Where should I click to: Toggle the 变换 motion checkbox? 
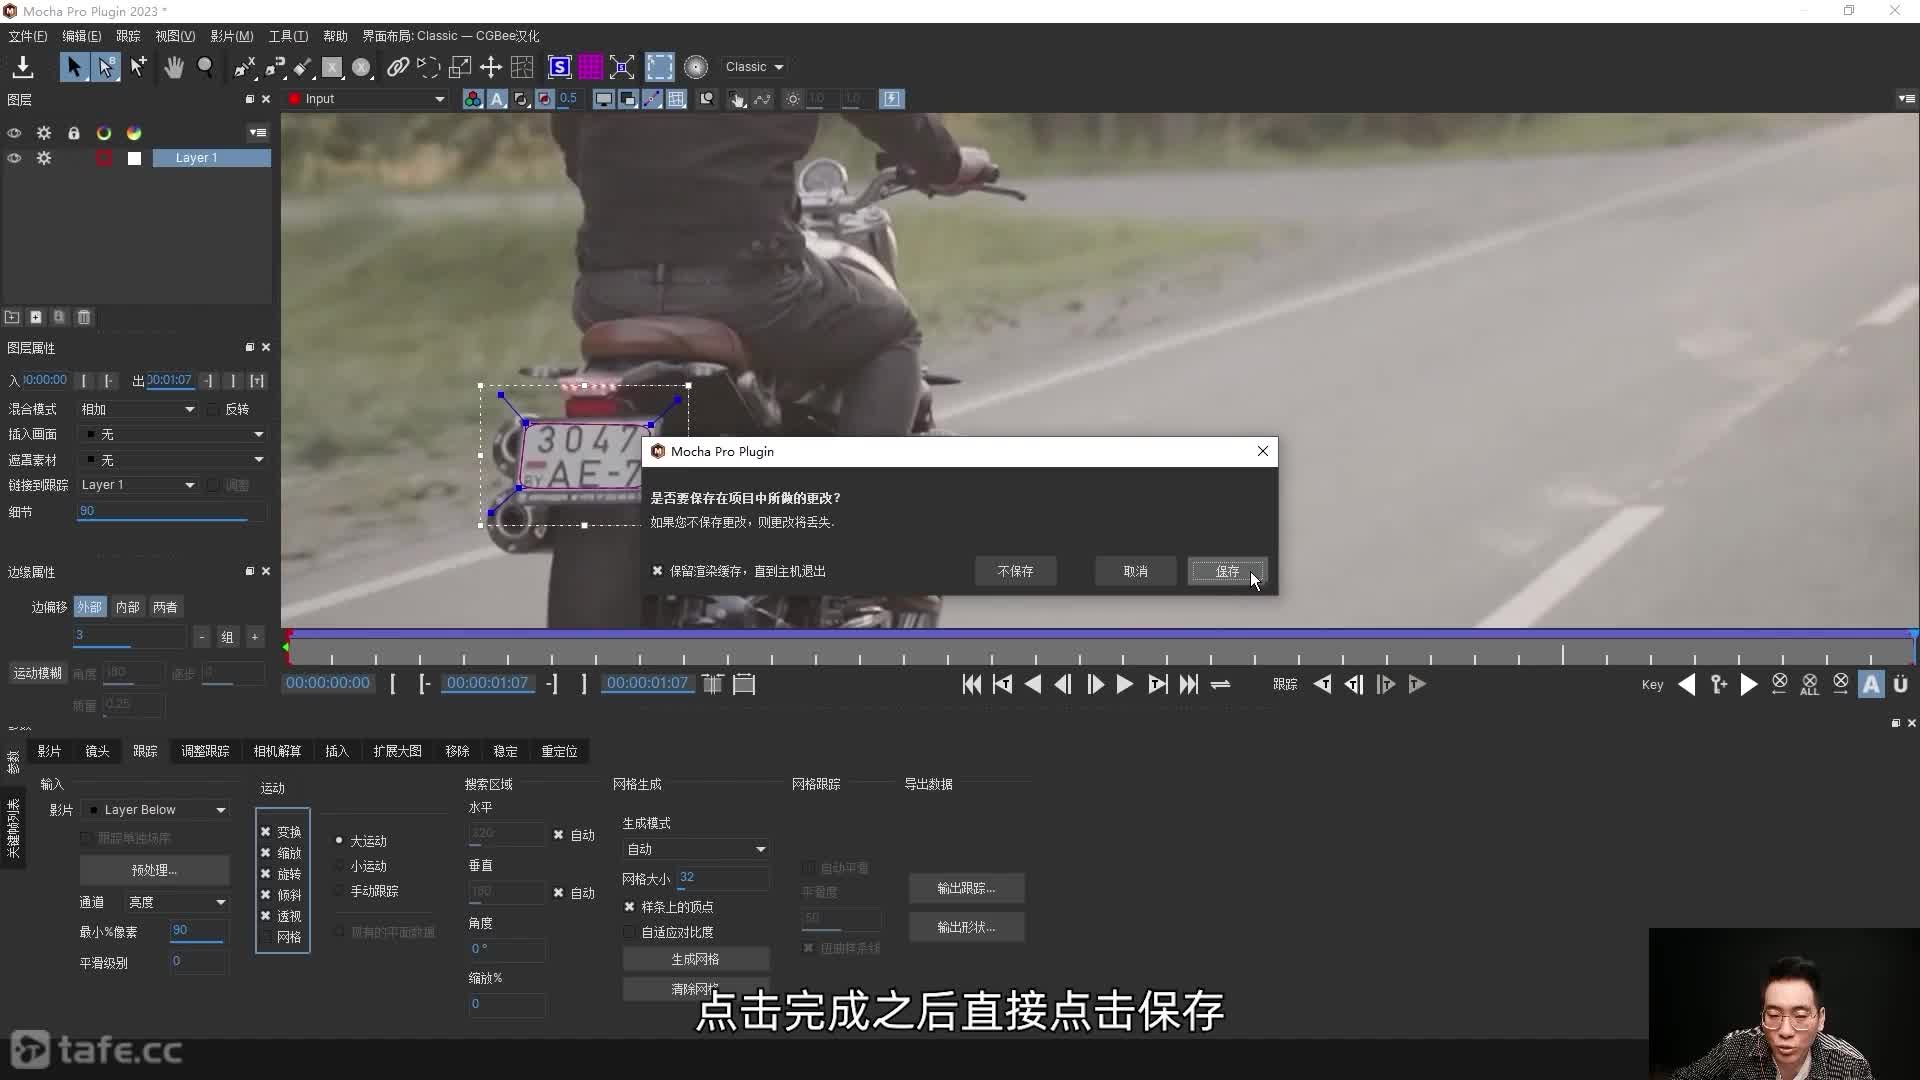coord(266,832)
